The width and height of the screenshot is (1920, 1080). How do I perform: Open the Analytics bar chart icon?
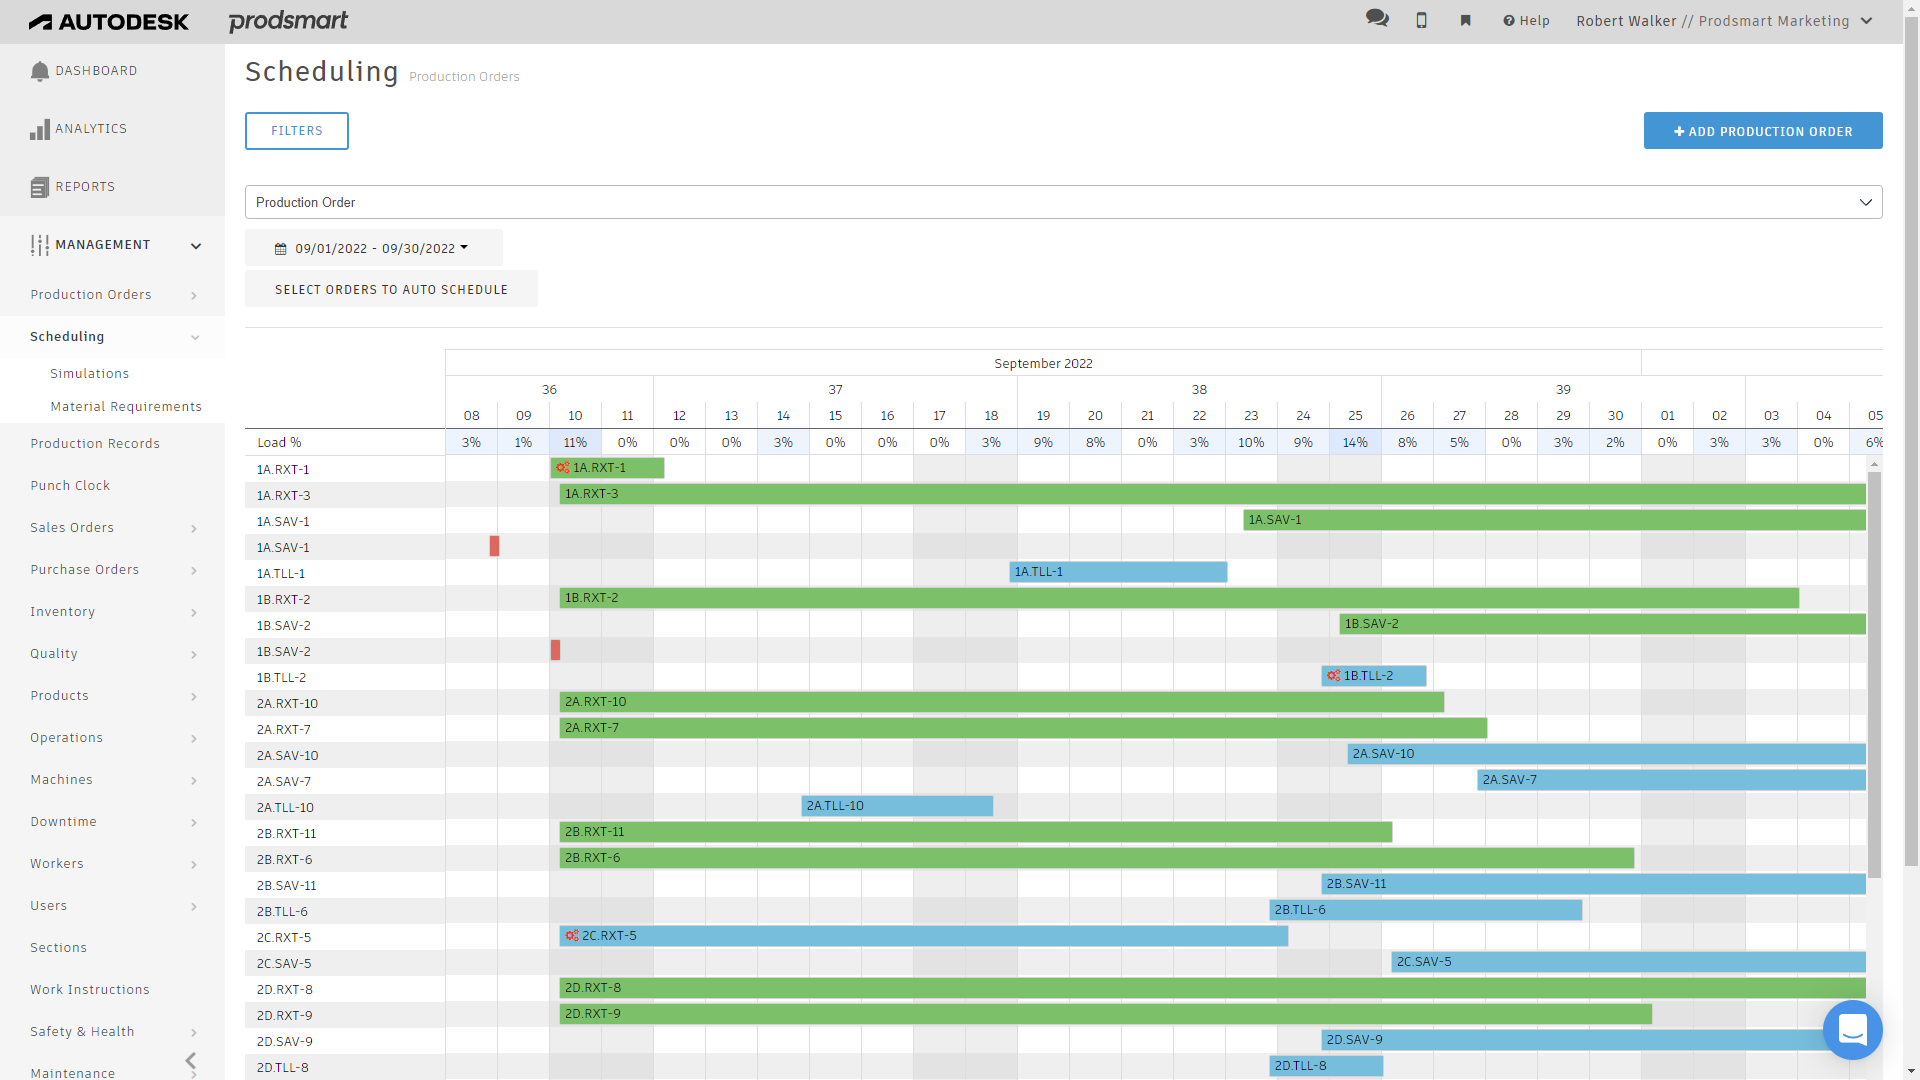(40, 129)
